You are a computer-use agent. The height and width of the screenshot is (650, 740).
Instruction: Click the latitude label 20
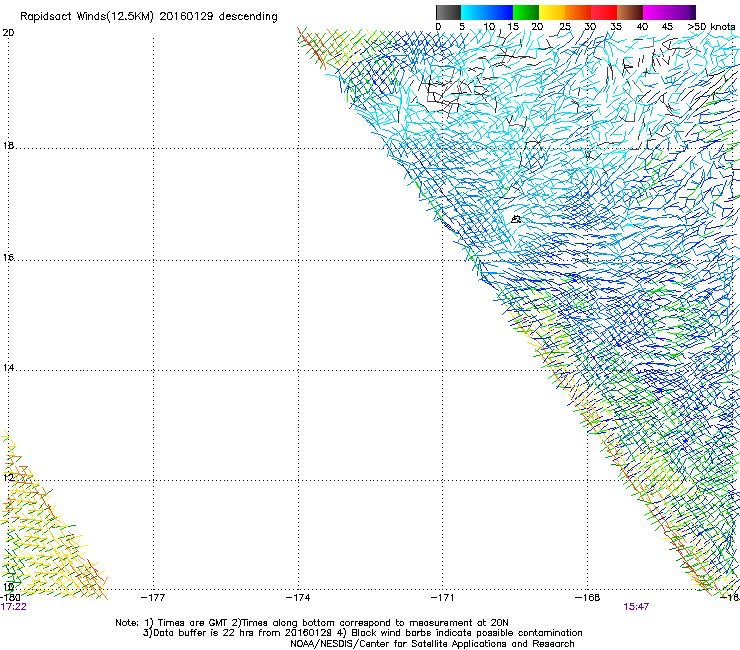(8, 33)
